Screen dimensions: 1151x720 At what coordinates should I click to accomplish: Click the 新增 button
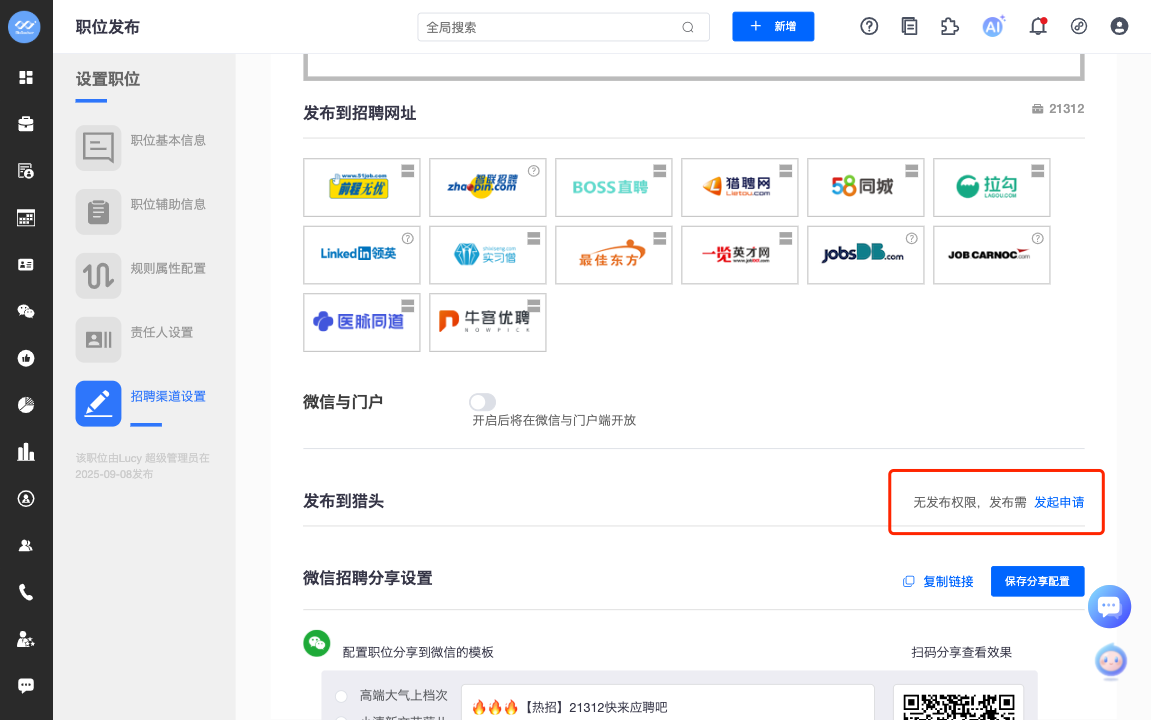coord(773,26)
